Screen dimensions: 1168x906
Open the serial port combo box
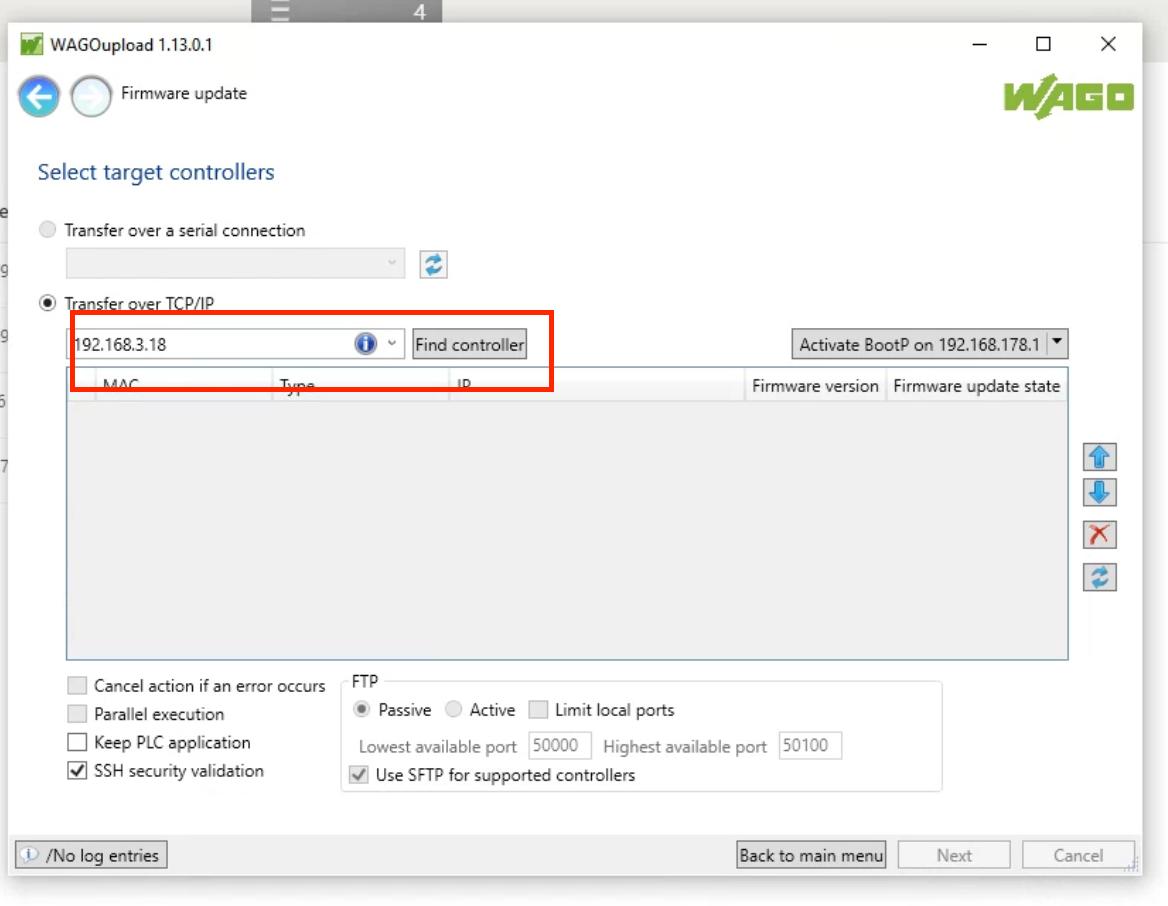(x=235, y=263)
